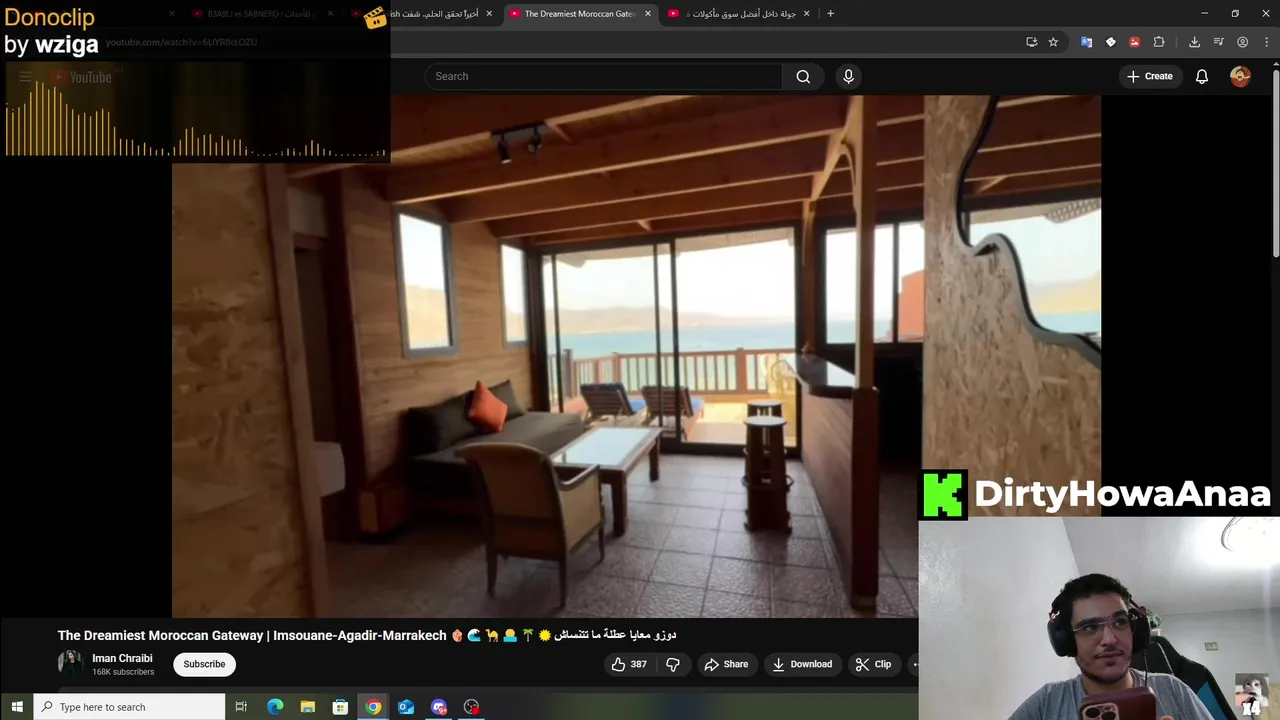Screen dimensions: 1280x720
Task: Bookmark this page with the star icon
Action: [x=1053, y=42]
